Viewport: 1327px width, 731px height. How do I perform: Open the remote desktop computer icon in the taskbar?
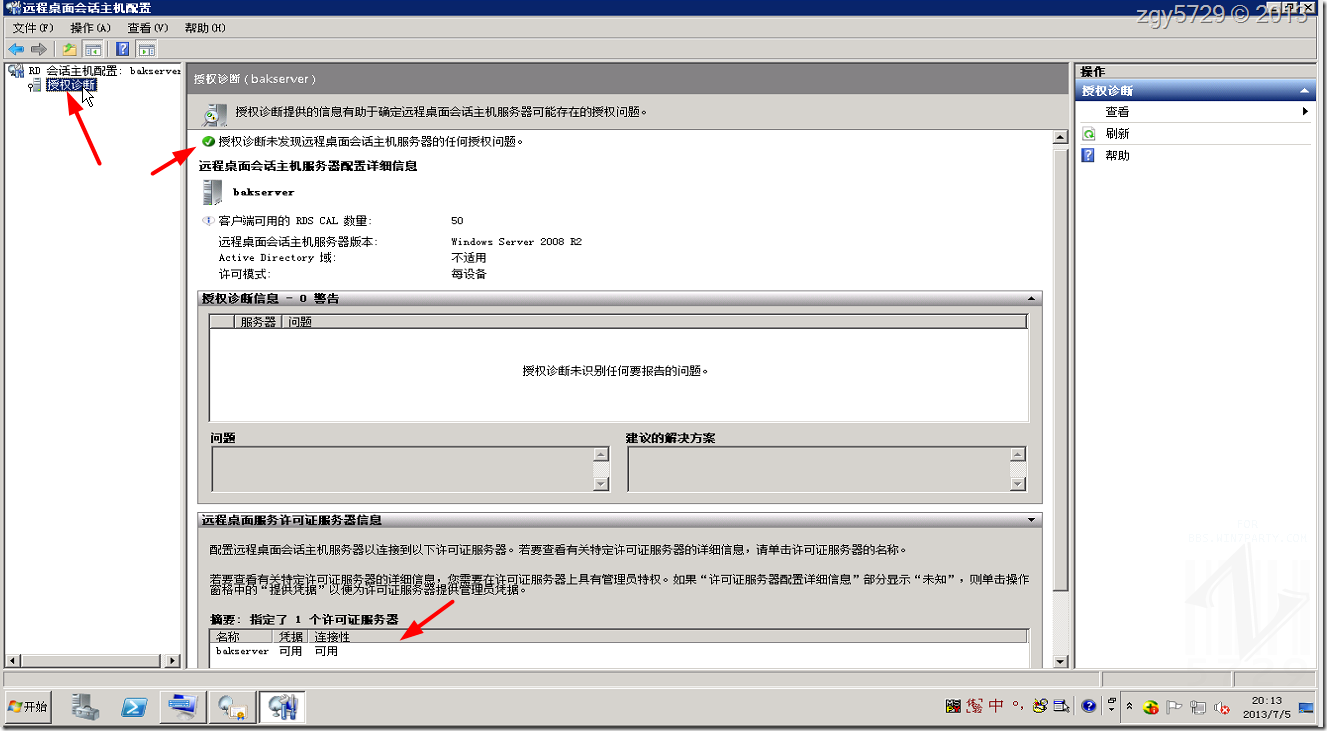184,707
